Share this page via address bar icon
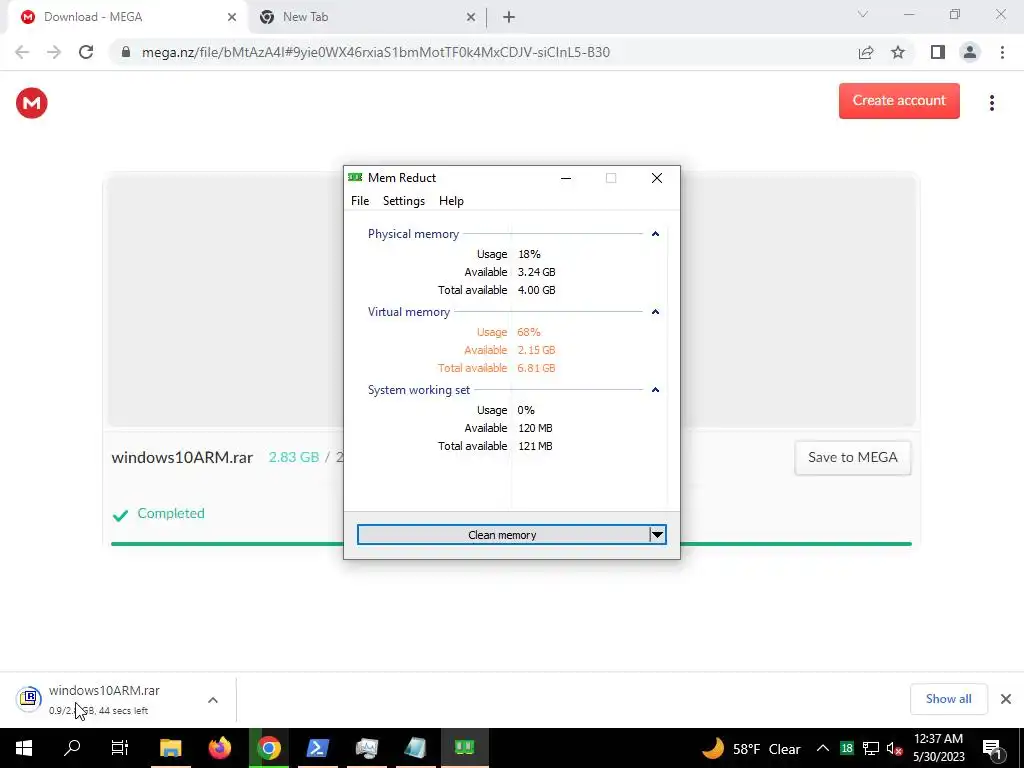1024x768 pixels. [866, 52]
